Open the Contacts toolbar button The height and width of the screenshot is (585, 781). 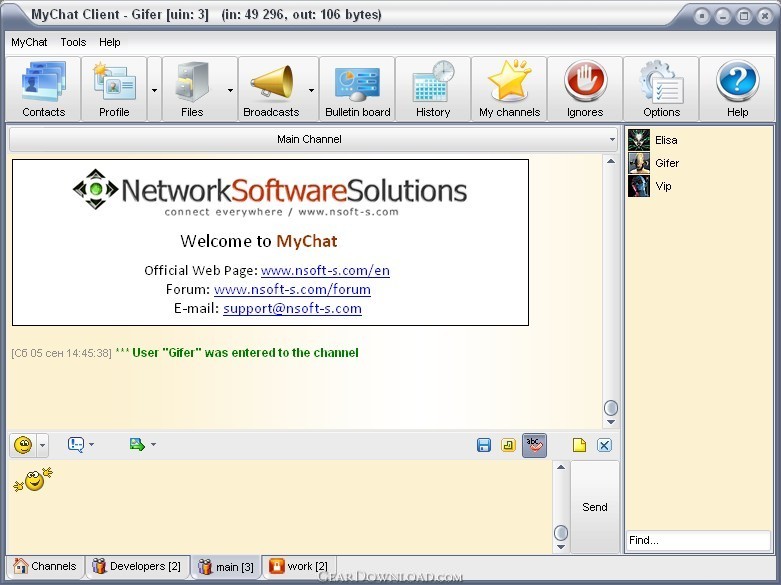point(43,89)
